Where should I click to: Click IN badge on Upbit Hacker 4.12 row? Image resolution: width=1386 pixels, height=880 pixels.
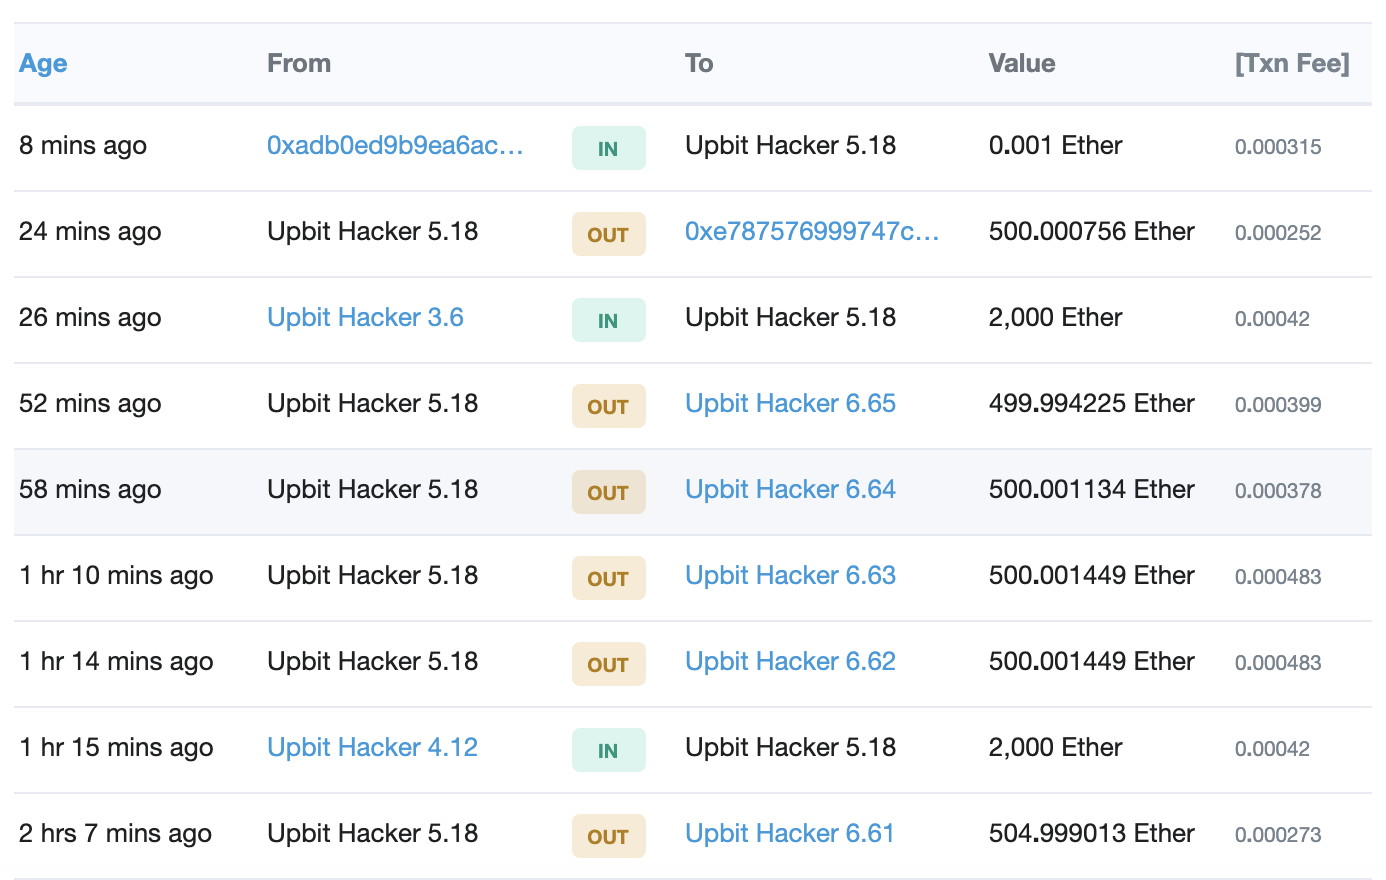point(608,751)
